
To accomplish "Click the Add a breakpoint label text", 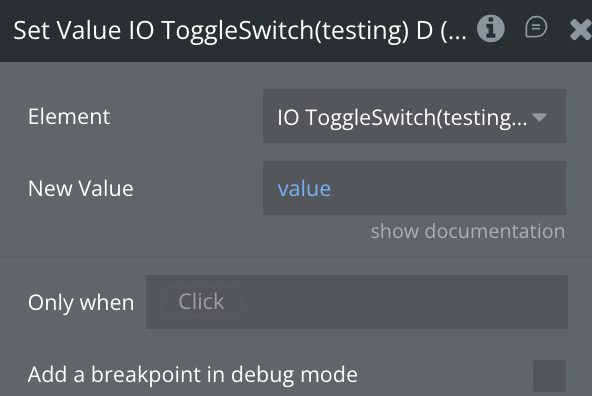I will click(x=193, y=375).
